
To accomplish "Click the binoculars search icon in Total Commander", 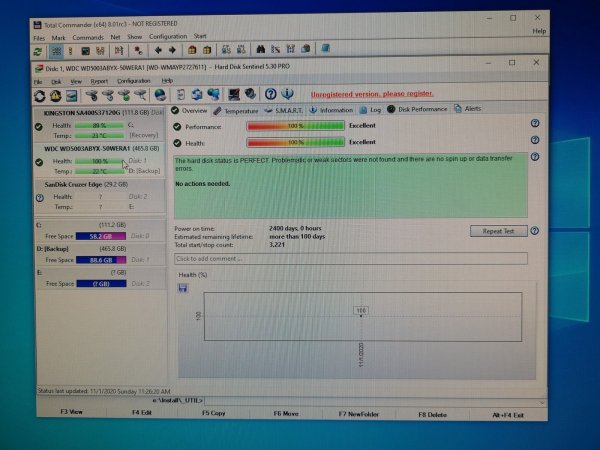I will click(261, 49).
